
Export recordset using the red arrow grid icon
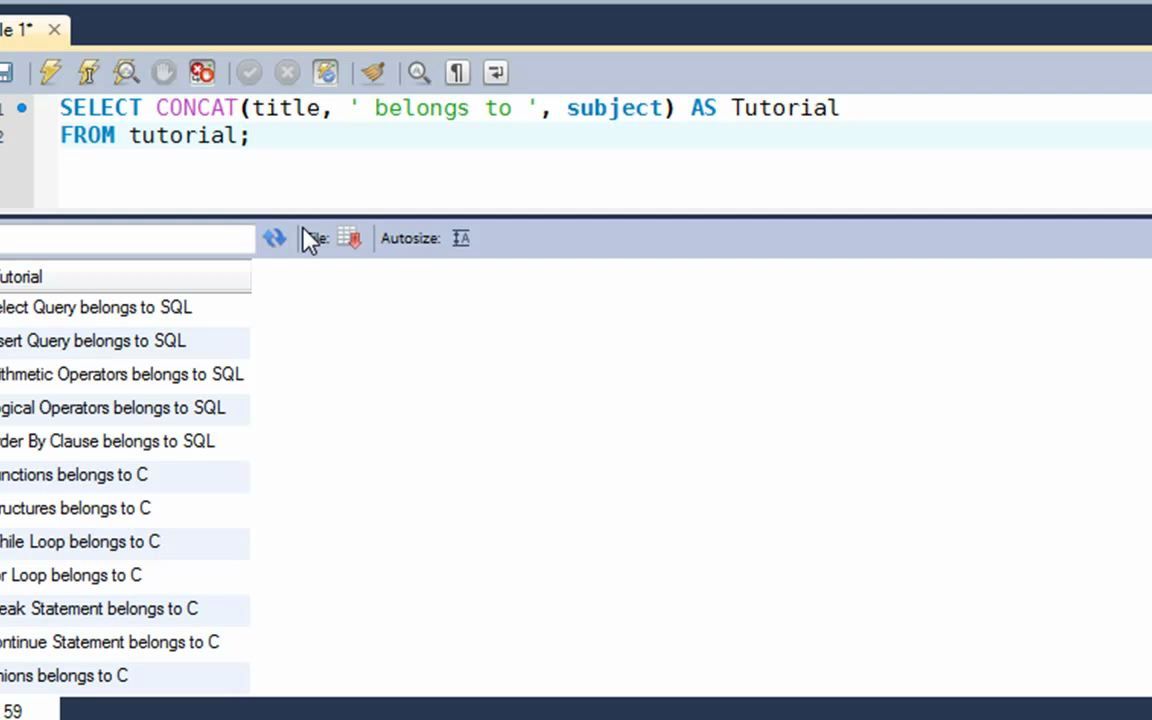(348, 238)
